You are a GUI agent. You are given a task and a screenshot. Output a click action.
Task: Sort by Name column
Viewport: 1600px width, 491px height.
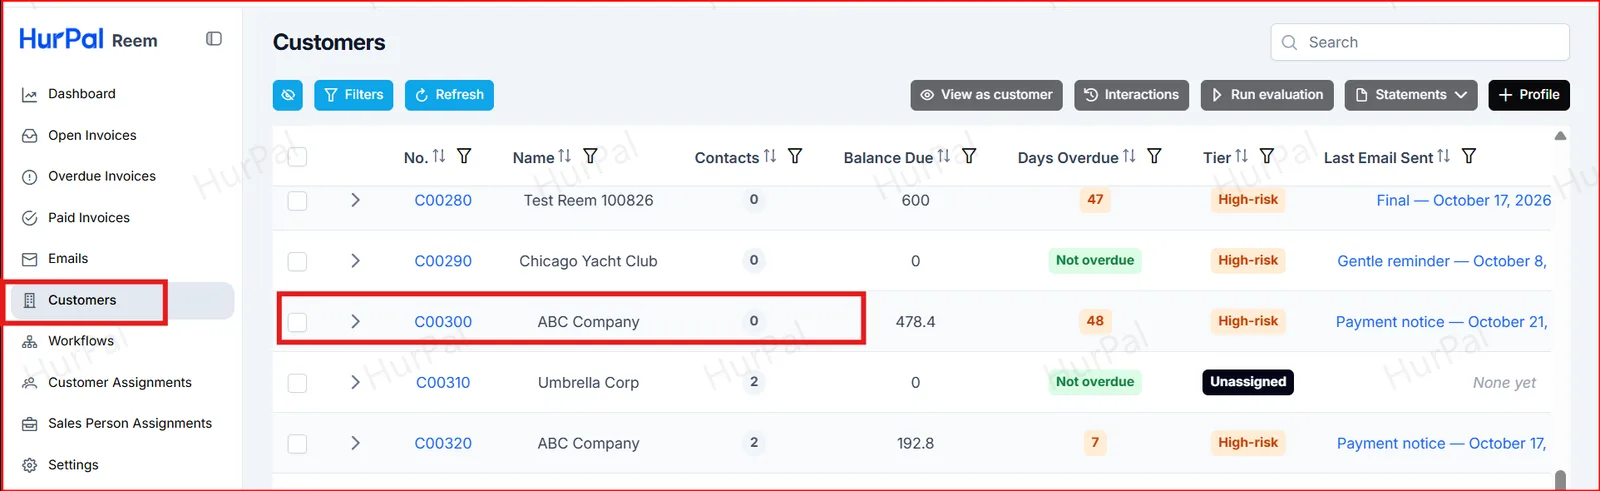tap(565, 156)
